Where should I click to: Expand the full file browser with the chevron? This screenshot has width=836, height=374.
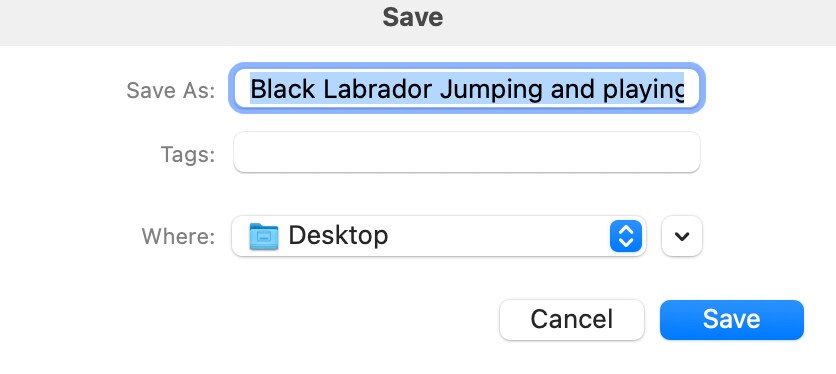coord(682,236)
